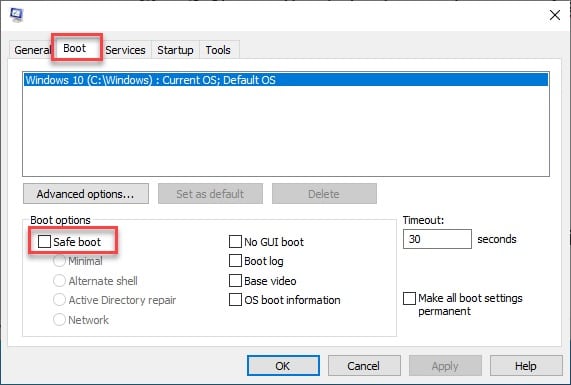571x385 pixels.
Task: Check the No GUI boot option
Action: tap(235, 241)
